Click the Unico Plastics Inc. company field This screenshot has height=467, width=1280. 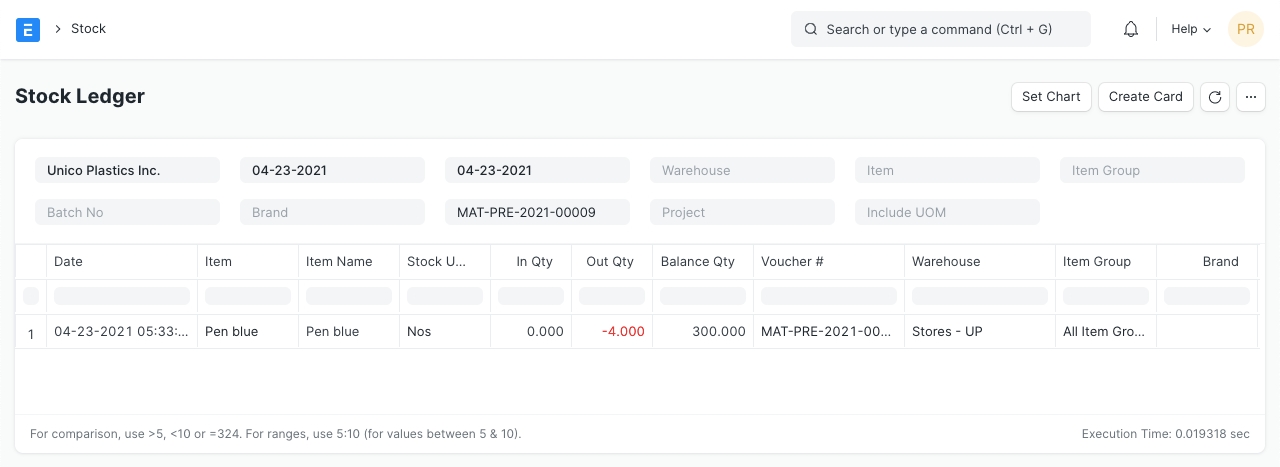127,170
